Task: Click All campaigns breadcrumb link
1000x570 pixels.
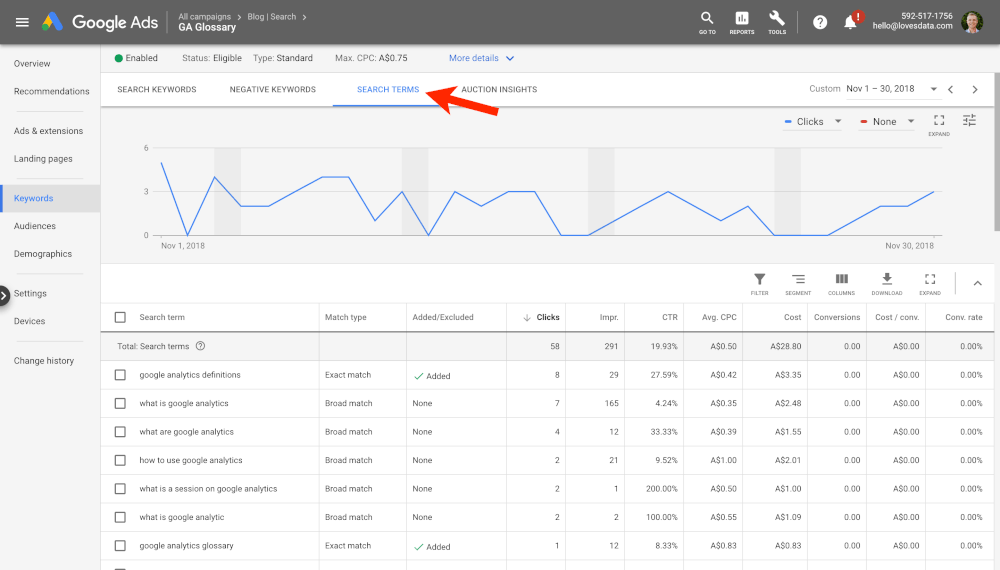Action: [204, 17]
